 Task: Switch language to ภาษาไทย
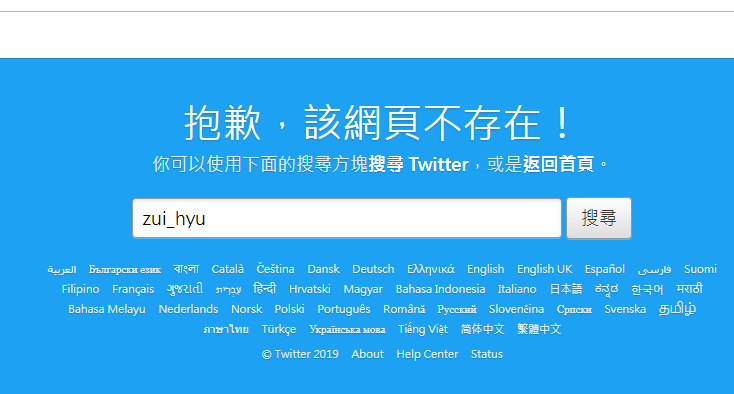point(226,329)
